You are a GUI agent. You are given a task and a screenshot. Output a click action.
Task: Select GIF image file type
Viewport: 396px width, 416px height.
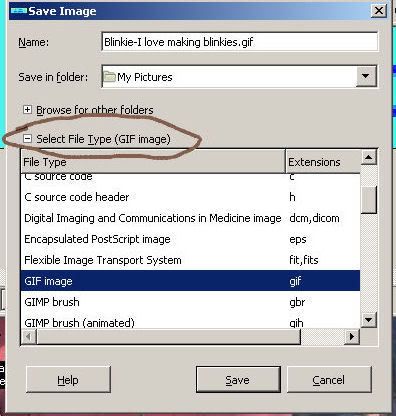point(190,281)
